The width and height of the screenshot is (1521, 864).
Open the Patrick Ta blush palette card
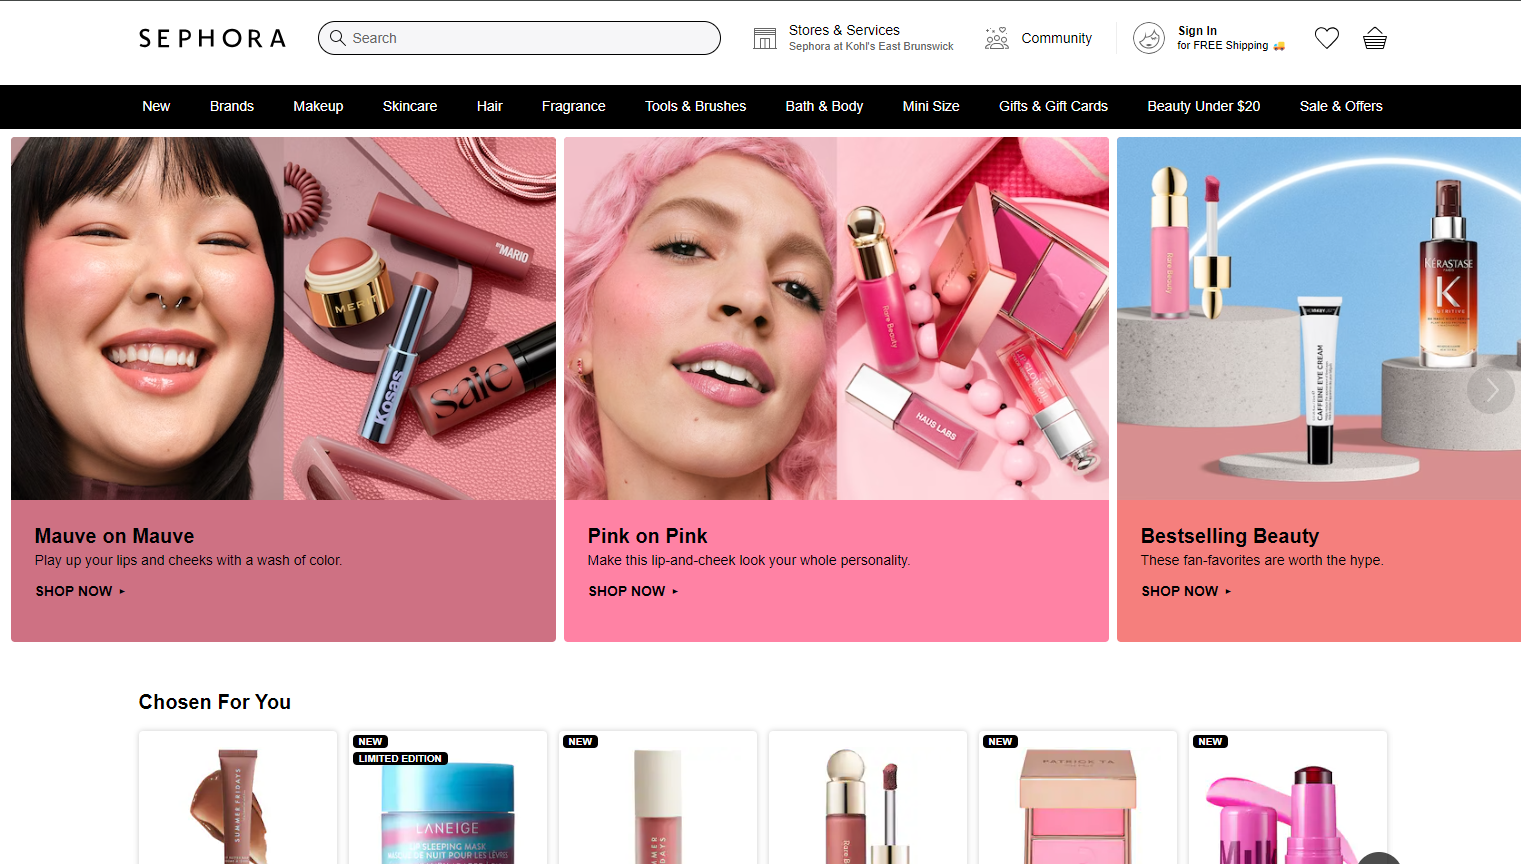coord(1078,798)
